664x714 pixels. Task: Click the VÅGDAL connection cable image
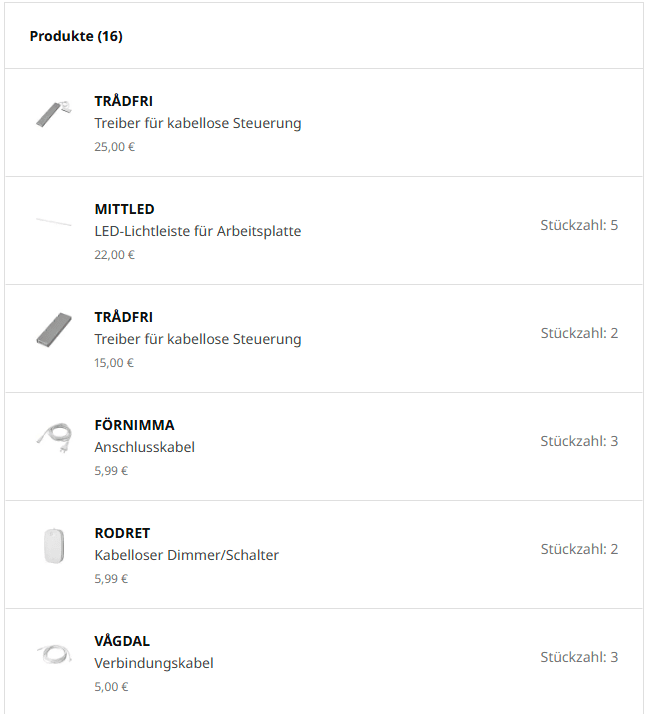[x=54, y=653]
